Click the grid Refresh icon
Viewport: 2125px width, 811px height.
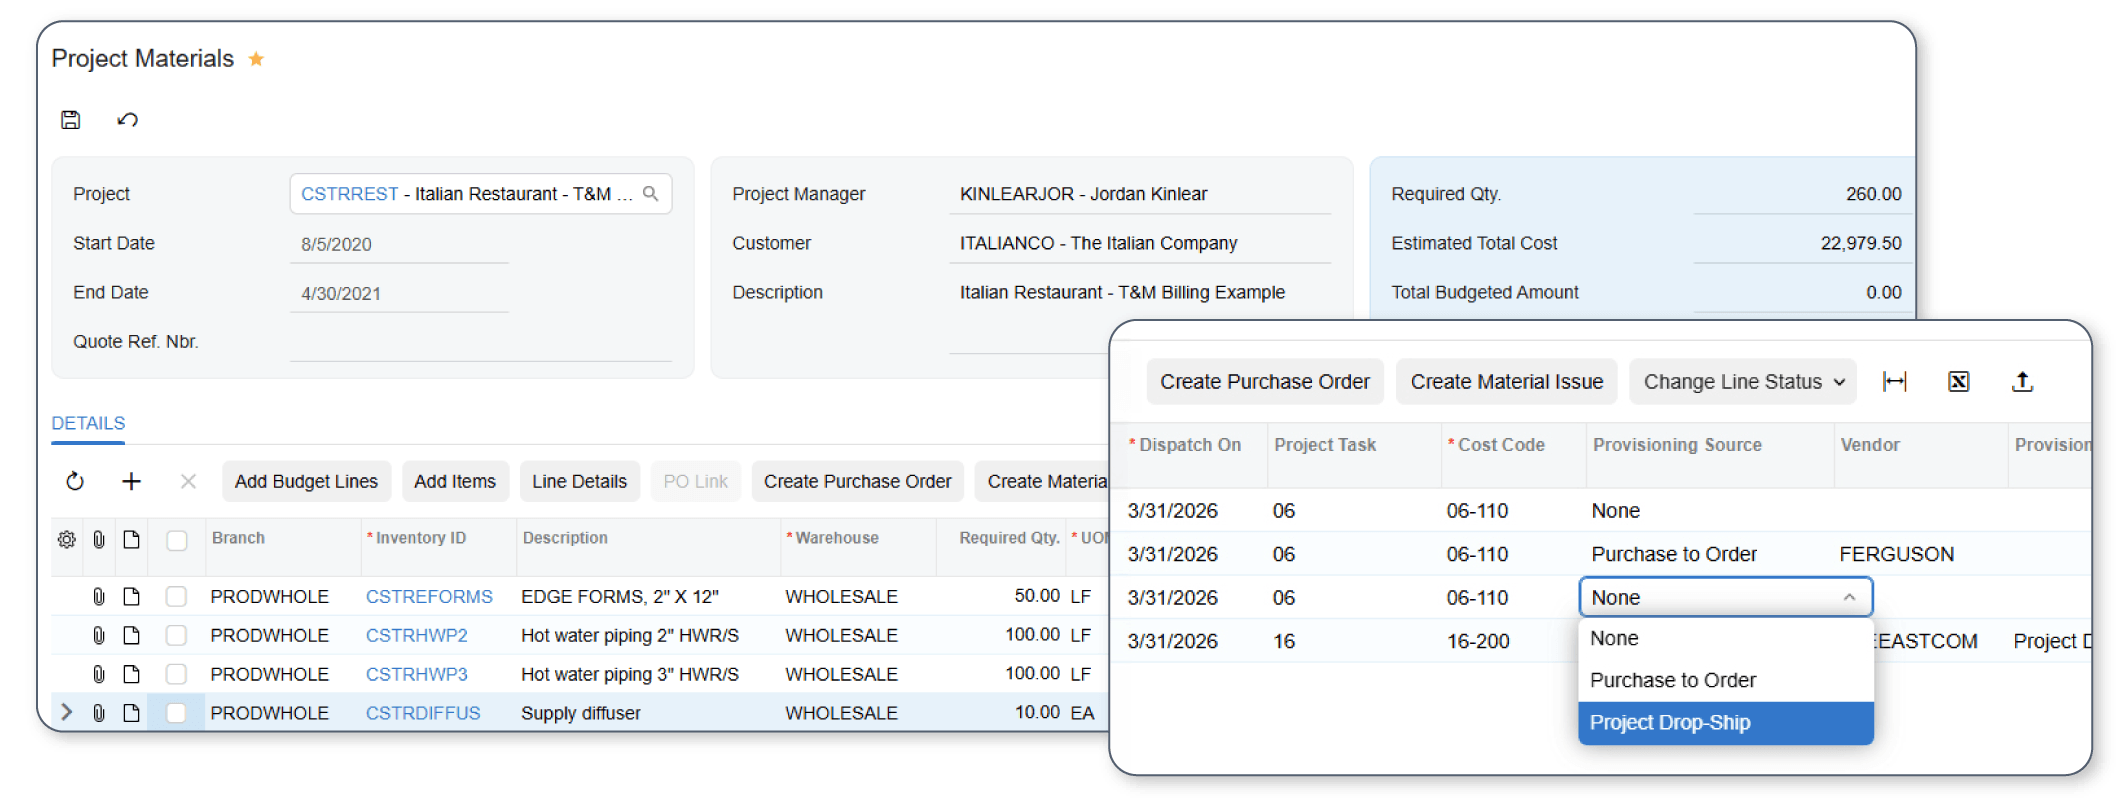click(75, 482)
